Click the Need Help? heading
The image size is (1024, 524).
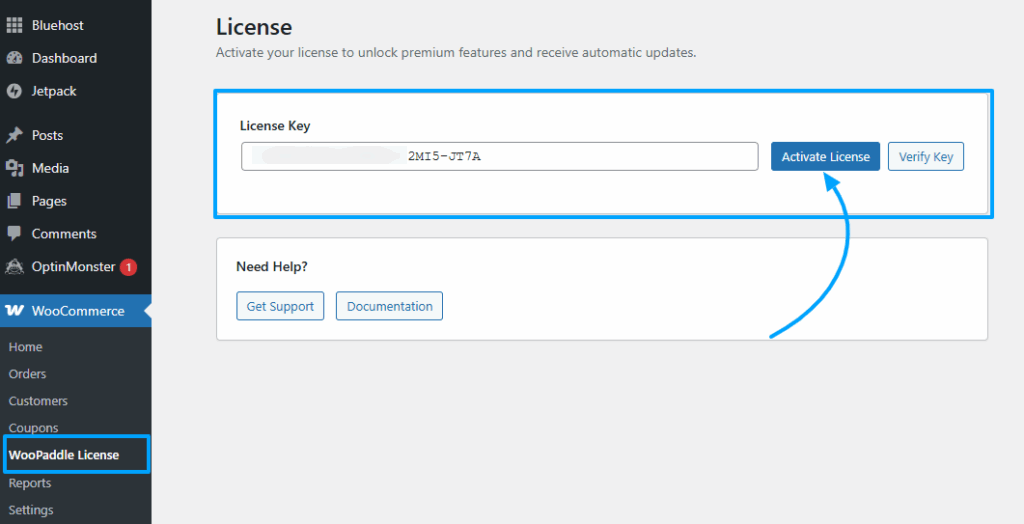(x=272, y=267)
